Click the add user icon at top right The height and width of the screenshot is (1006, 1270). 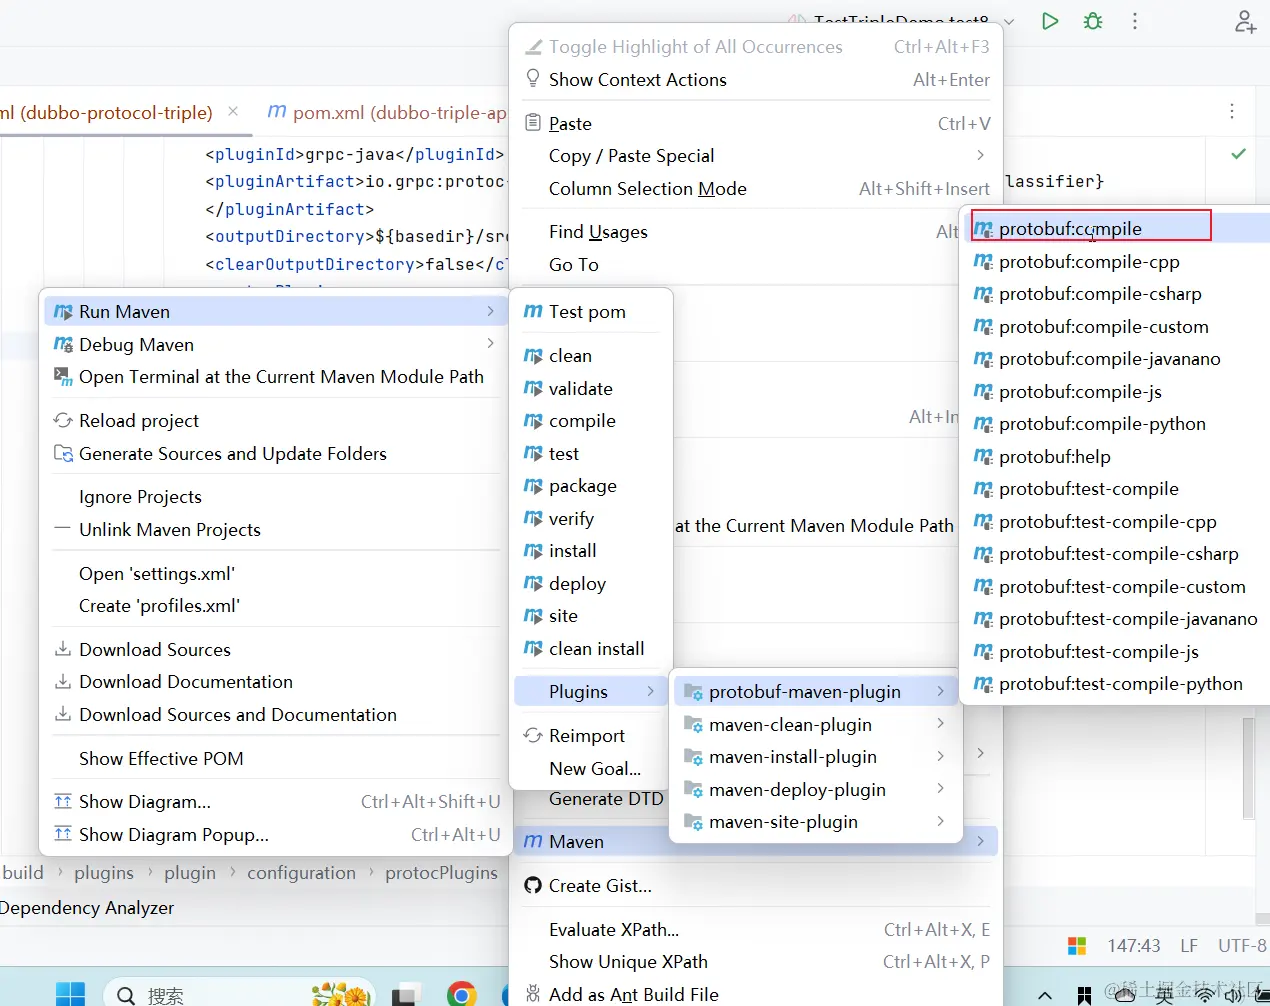pos(1245,21)
